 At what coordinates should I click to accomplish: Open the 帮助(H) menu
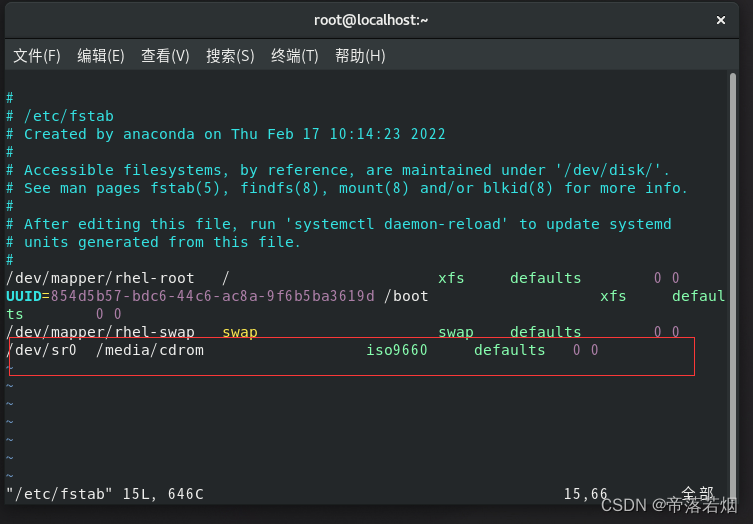[360, 56]
